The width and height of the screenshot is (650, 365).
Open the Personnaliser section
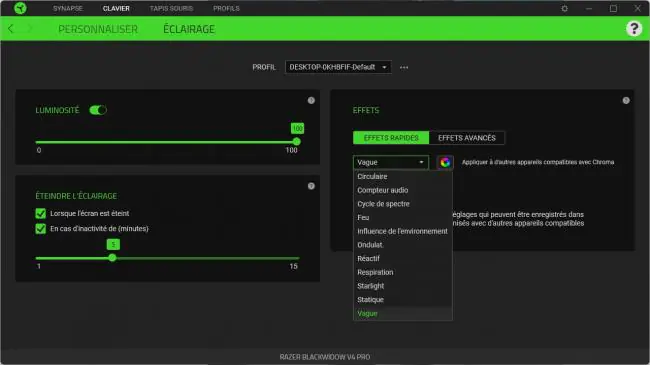(x=98, y=29)
